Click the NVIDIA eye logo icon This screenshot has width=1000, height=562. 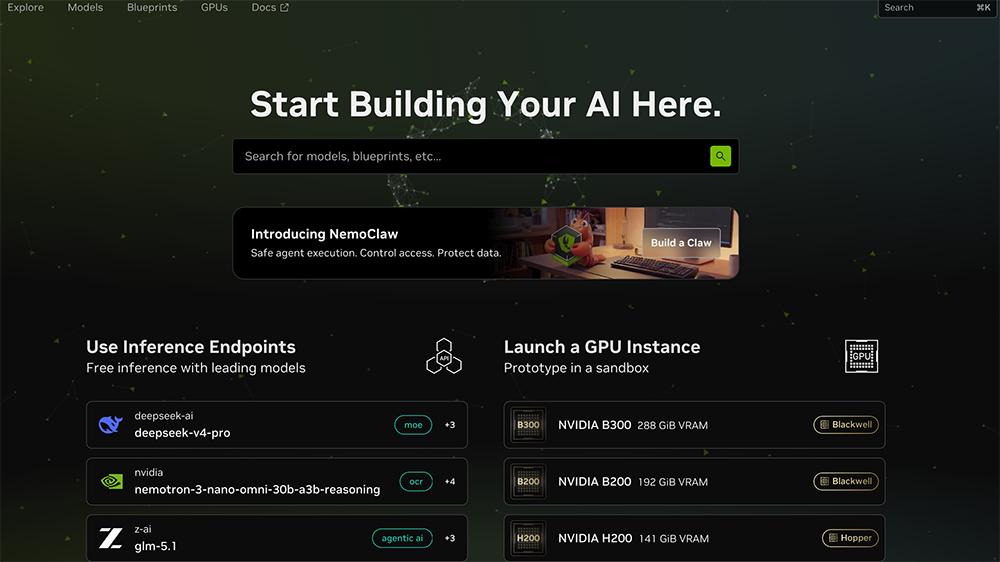tap(112, 482)
